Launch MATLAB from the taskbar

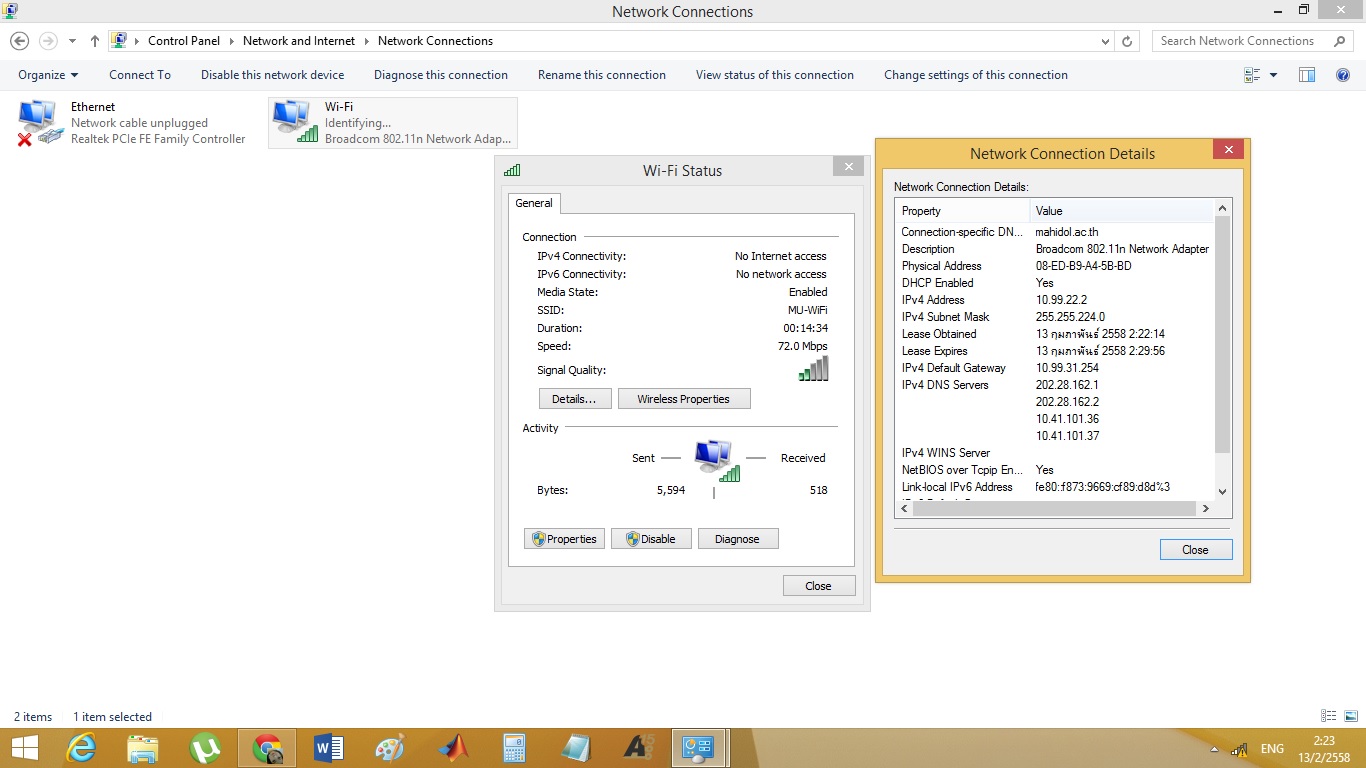(453, 748)
